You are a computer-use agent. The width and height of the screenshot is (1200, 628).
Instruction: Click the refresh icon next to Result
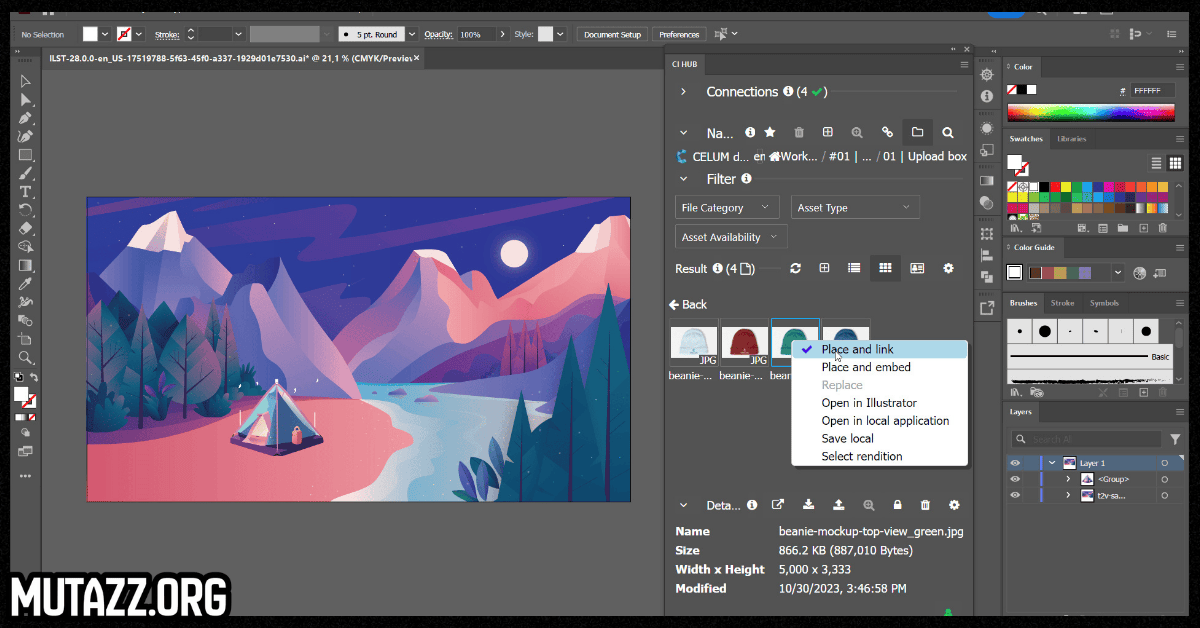pos(795,268)
